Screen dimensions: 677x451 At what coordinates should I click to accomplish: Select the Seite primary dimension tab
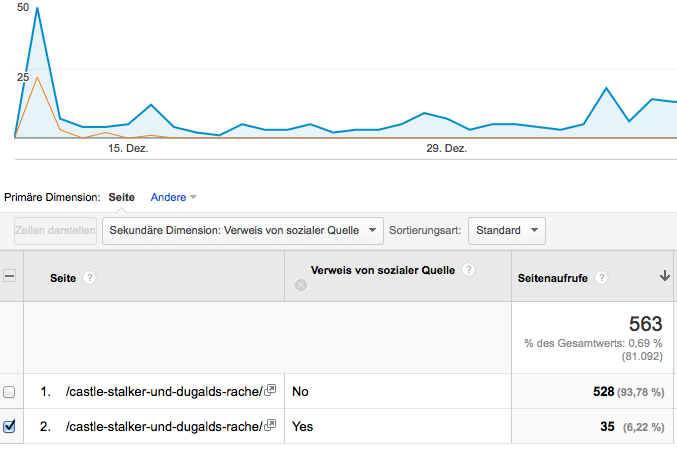click(x=121, y=197)
